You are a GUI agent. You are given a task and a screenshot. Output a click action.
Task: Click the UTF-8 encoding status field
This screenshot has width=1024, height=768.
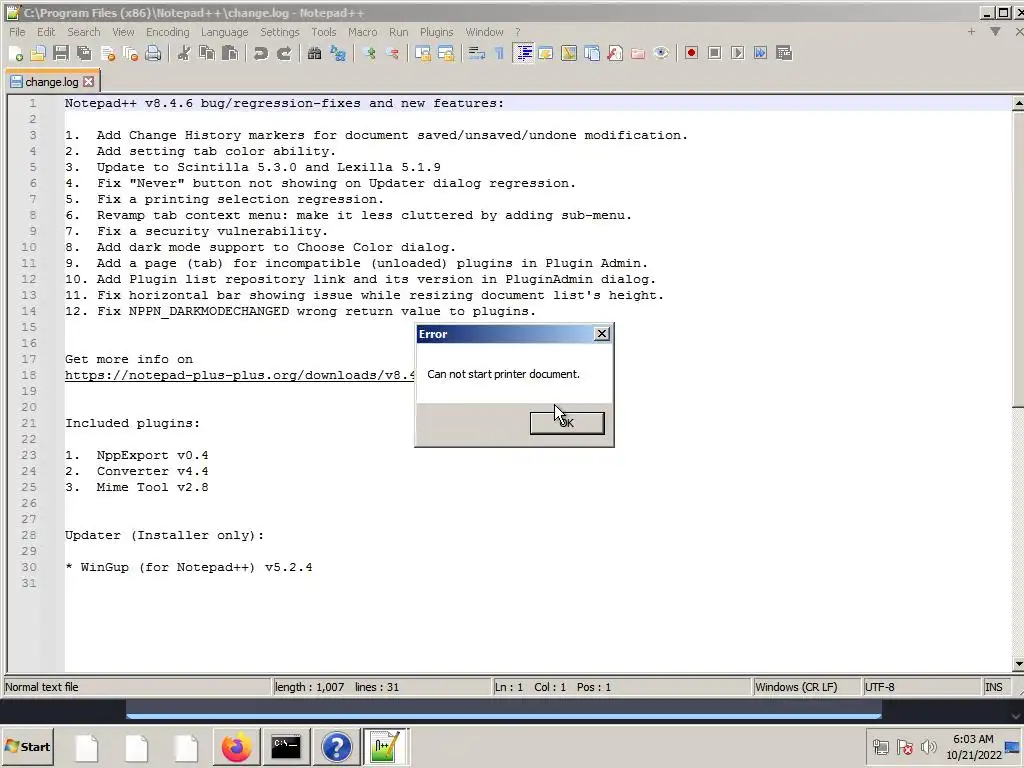point(921,687)
